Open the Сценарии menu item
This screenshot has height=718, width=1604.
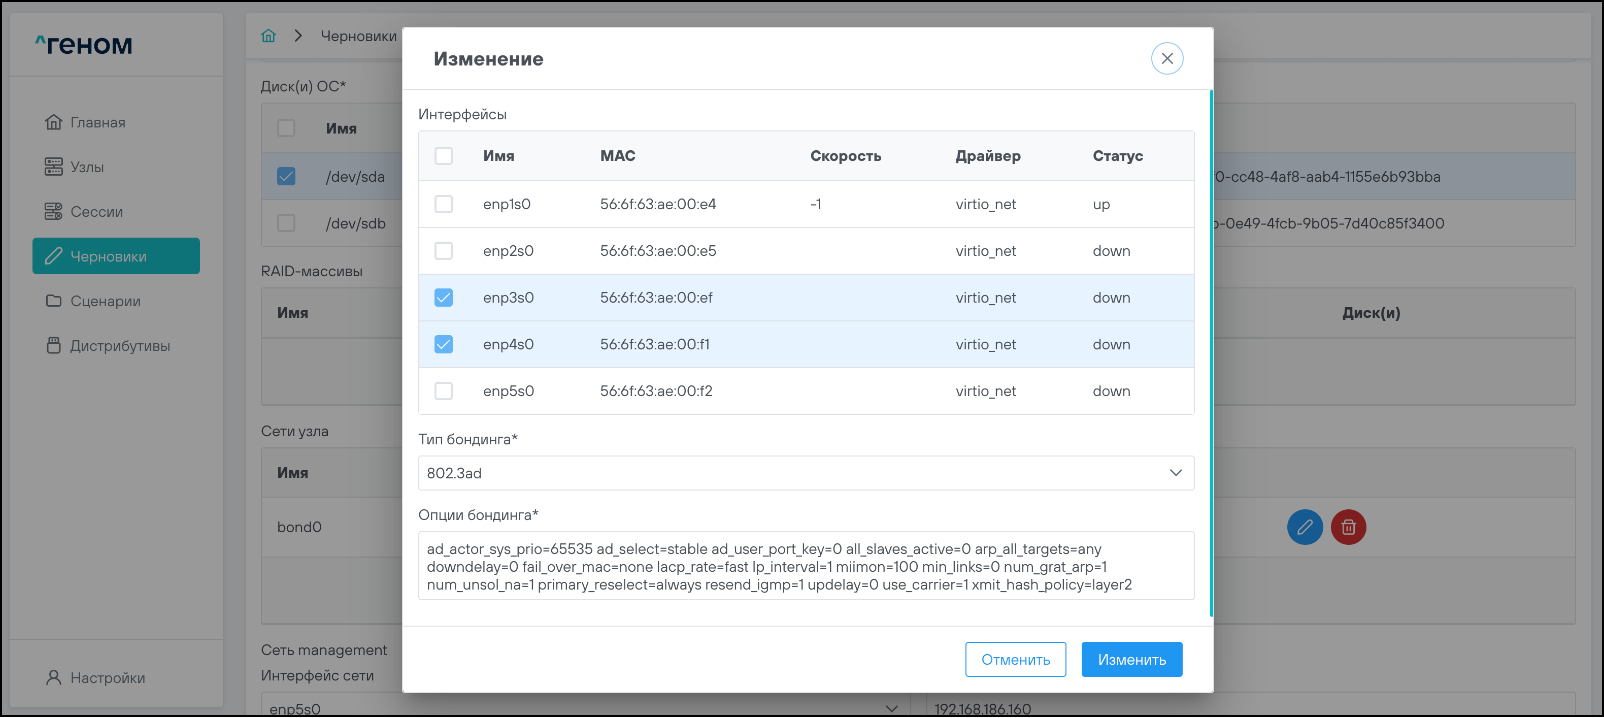pos(105,301)
